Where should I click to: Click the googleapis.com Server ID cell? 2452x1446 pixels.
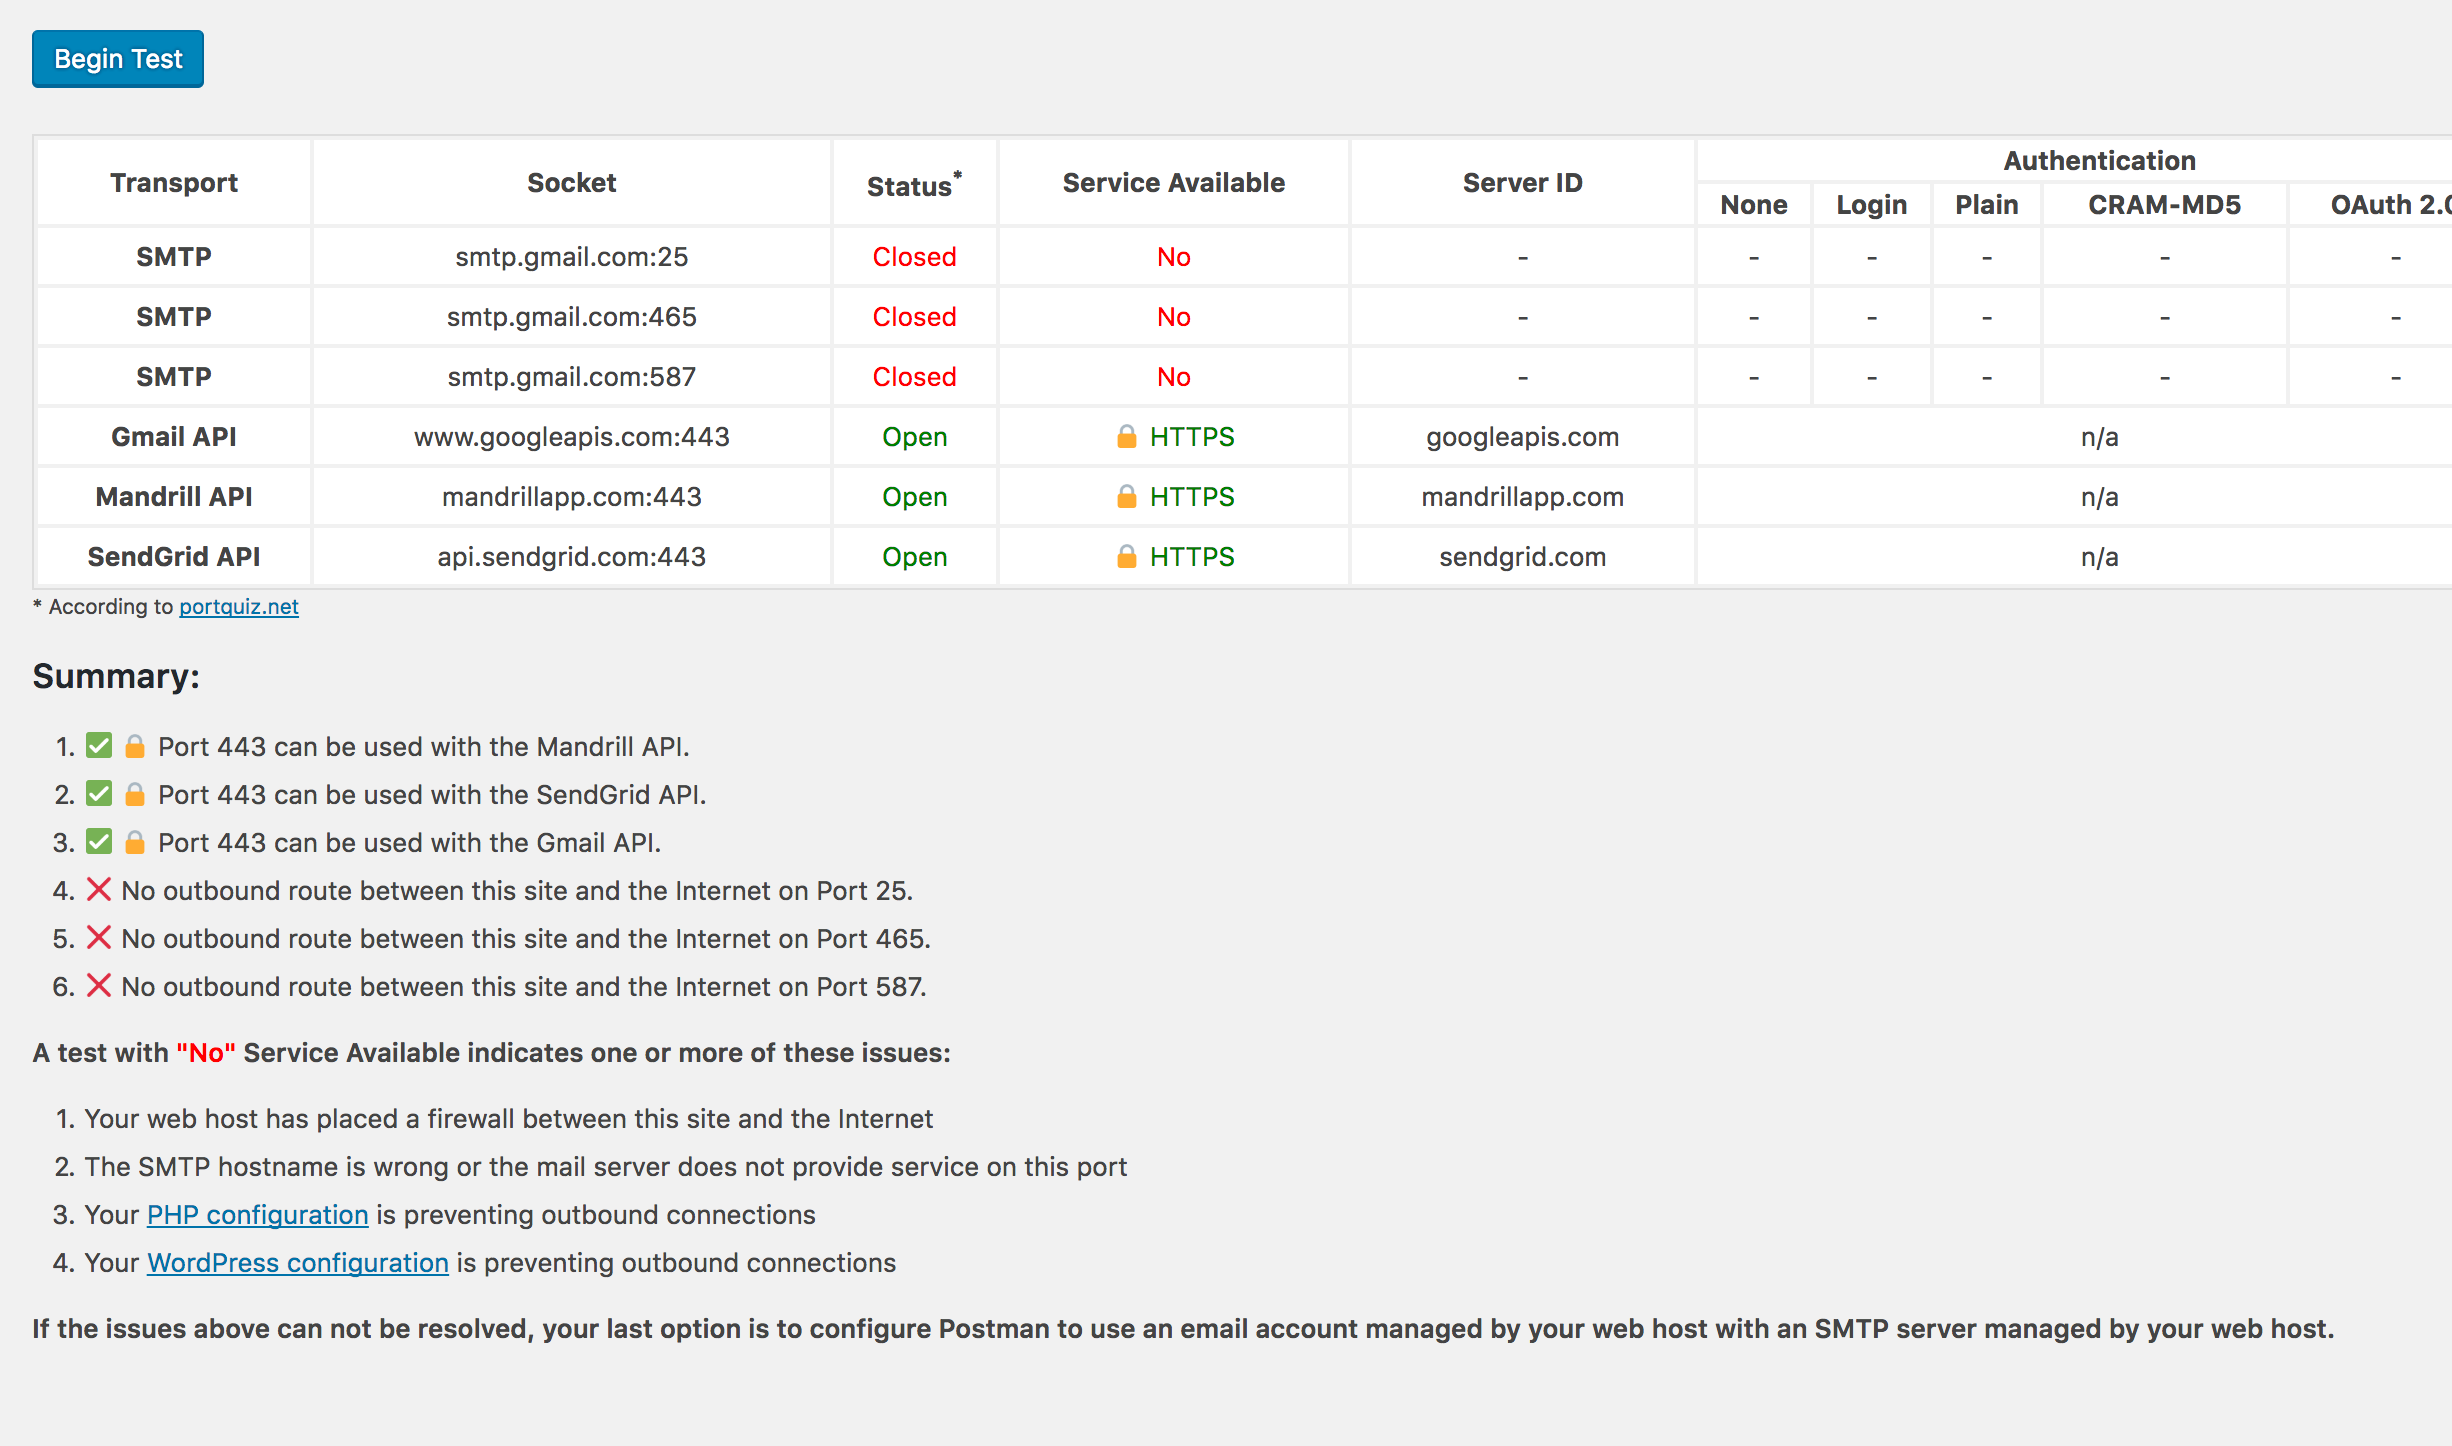click(x=1523, y=437)
